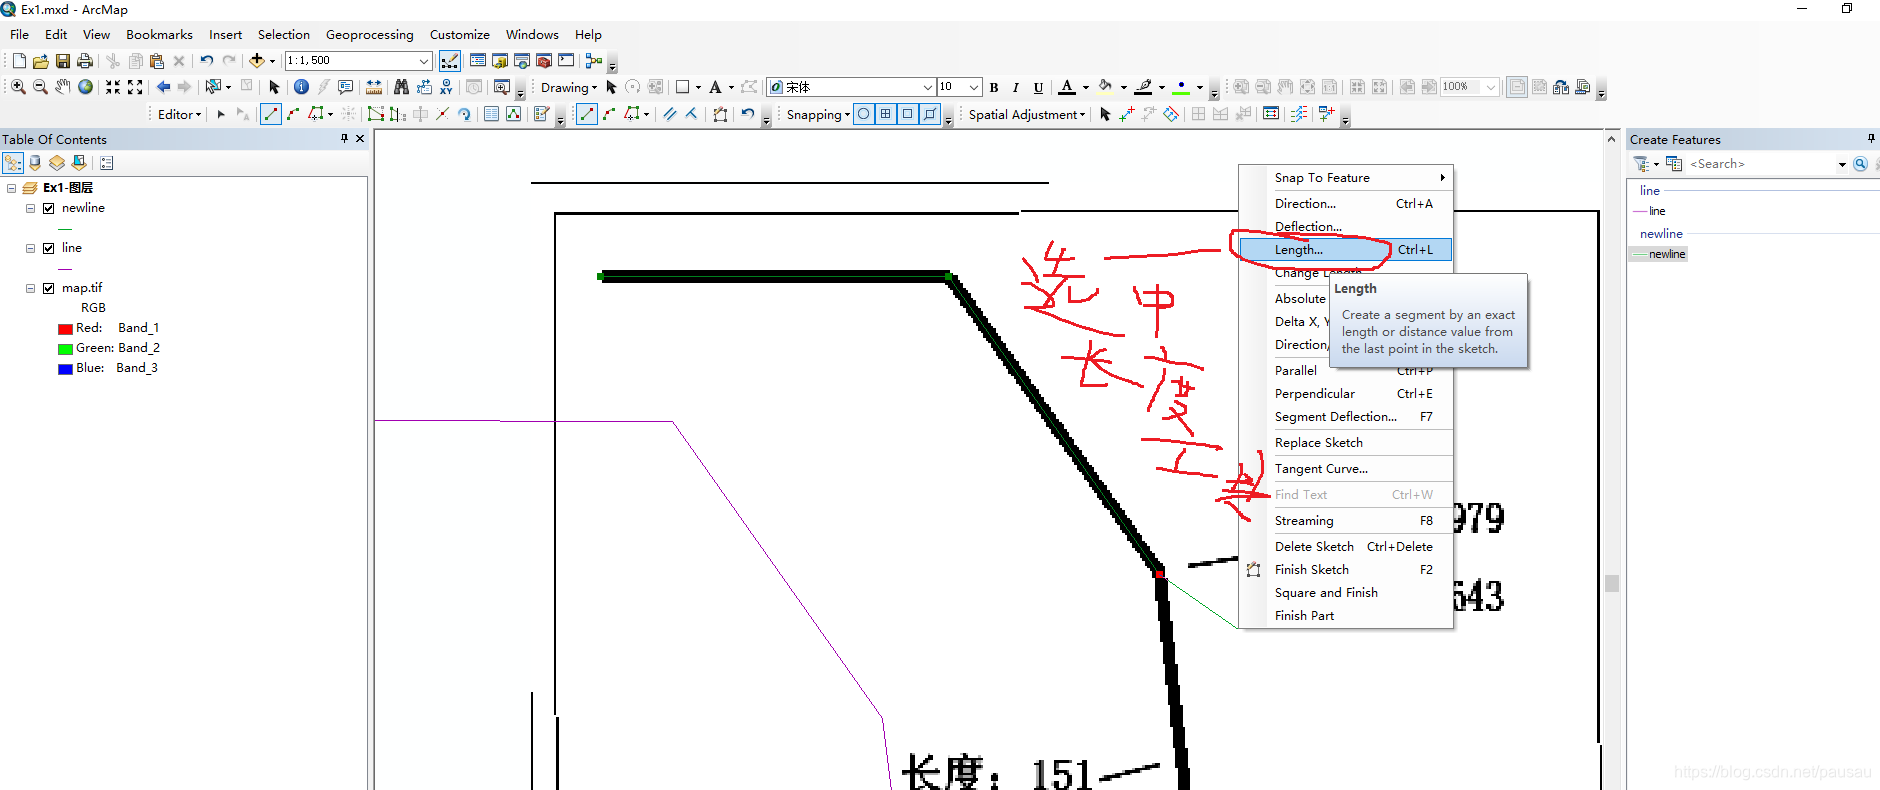
Task: Open the Snapping dropdown menu
Action: coord(818,114)
